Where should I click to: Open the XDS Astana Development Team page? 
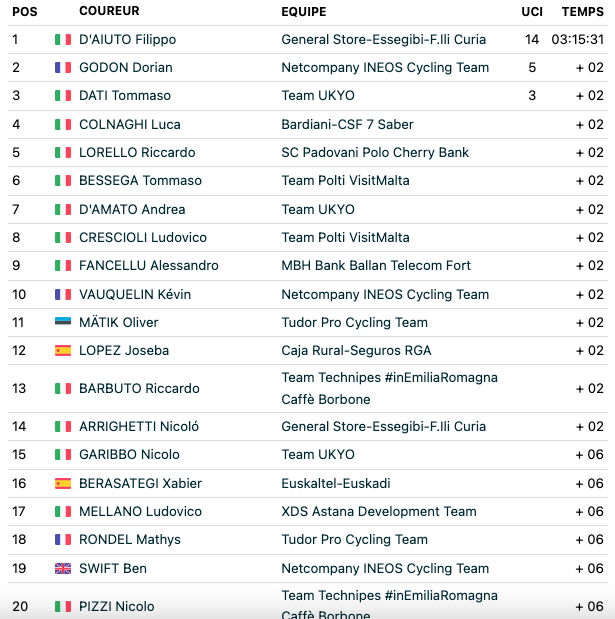point(379,512)
